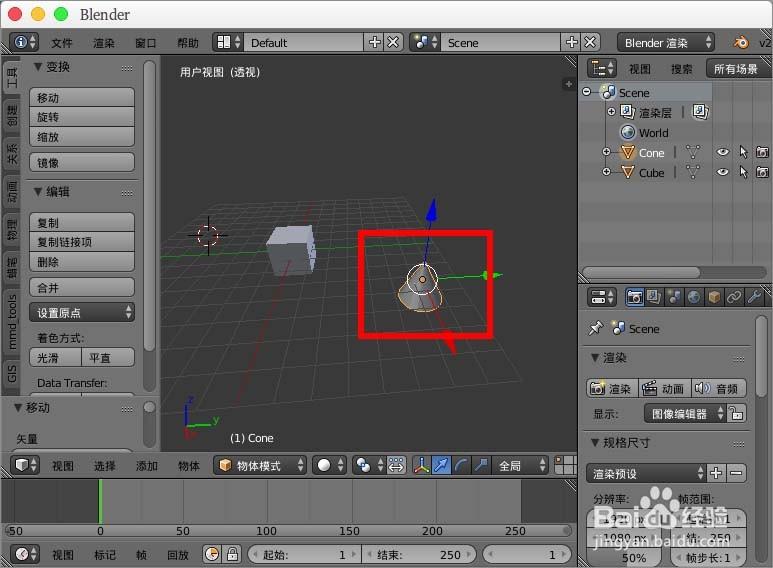Open the 设置原点 dropdown
The height and width of the screenshot is (568, 773).
point(82,313)
